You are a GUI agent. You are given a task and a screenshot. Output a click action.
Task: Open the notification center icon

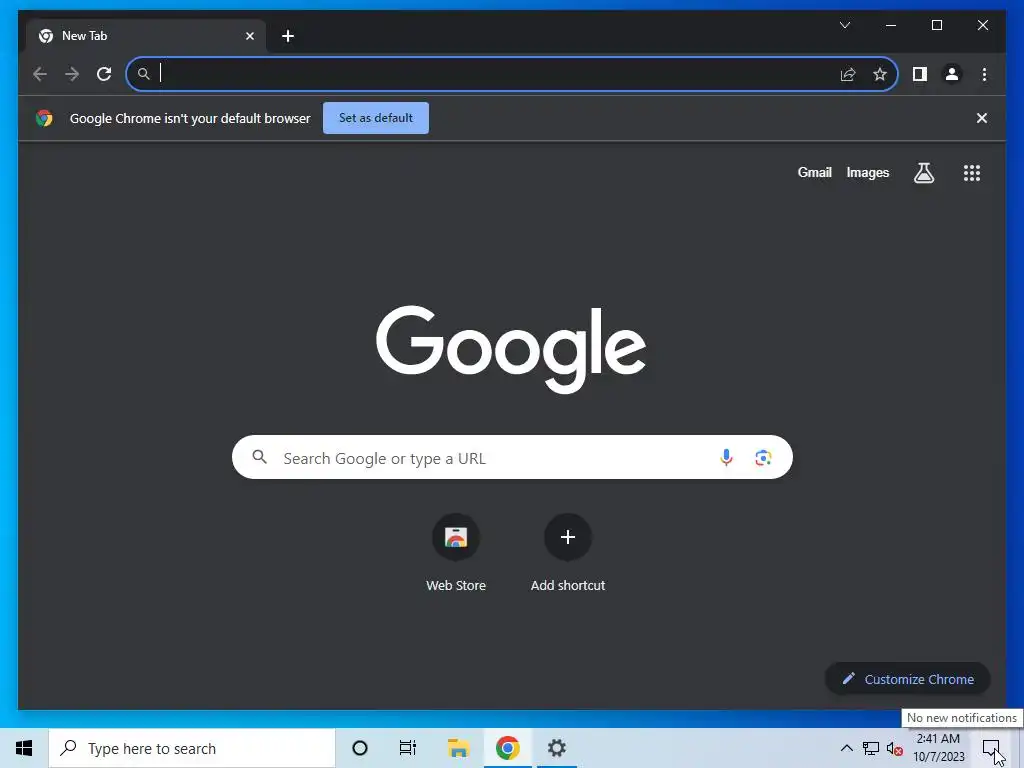pyautogui.click(x=991, y=748)
